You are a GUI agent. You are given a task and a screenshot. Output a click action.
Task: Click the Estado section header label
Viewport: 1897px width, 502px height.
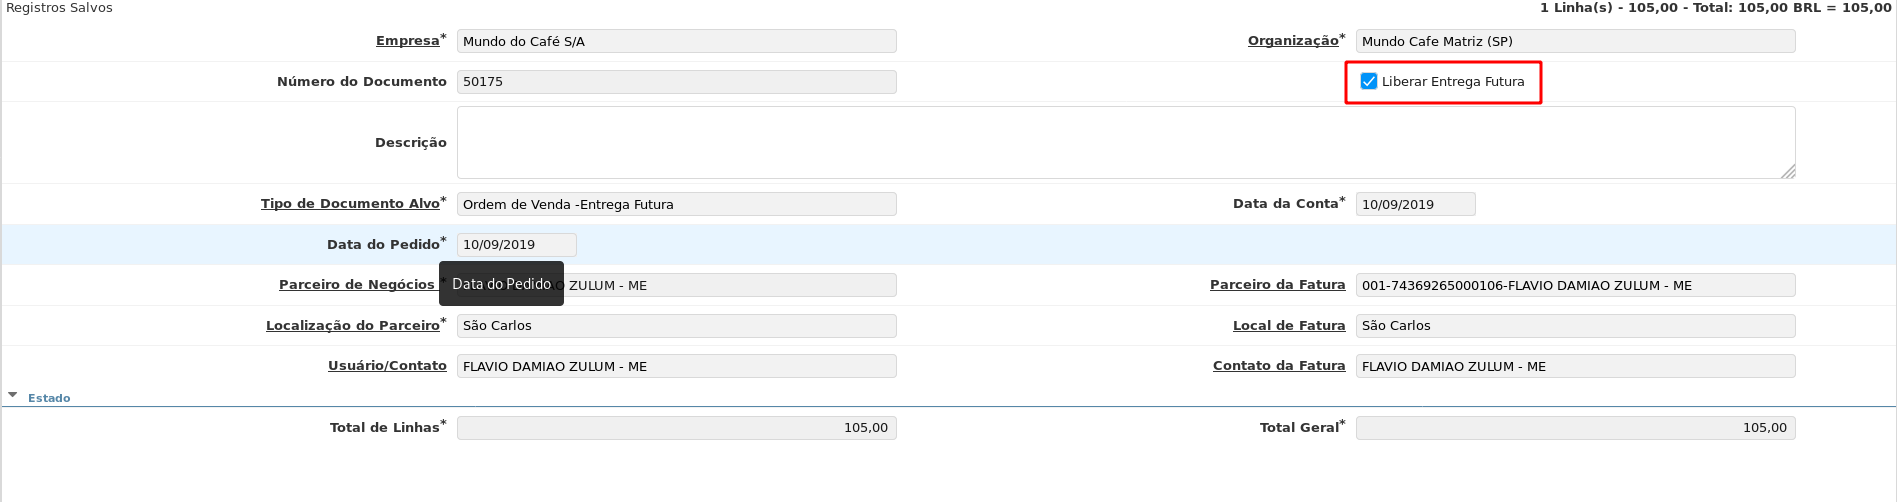click(49, 398)
